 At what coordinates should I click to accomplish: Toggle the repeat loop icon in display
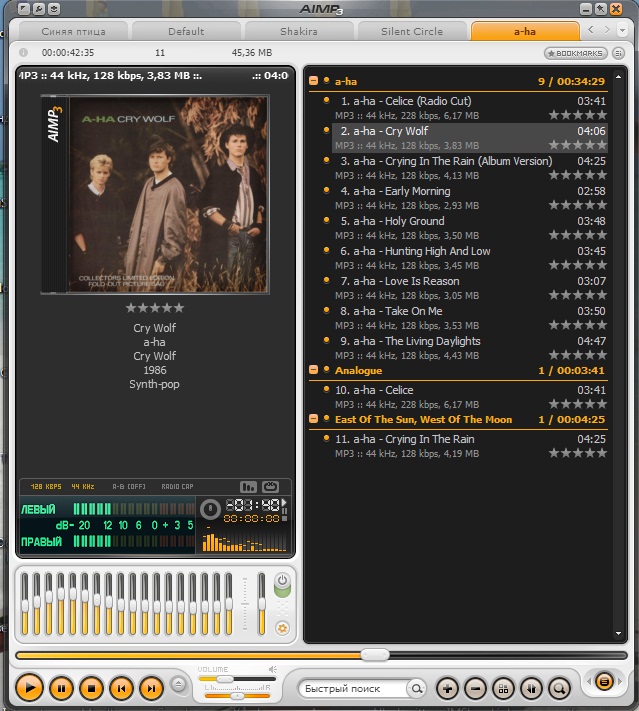270,487
